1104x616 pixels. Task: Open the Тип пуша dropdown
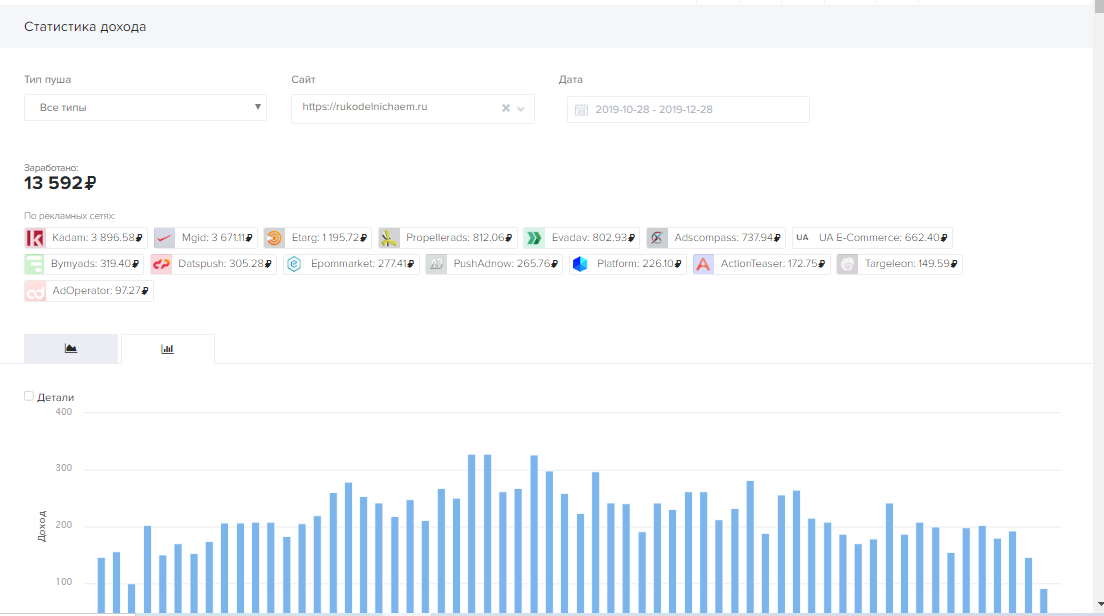coord(145,107)
